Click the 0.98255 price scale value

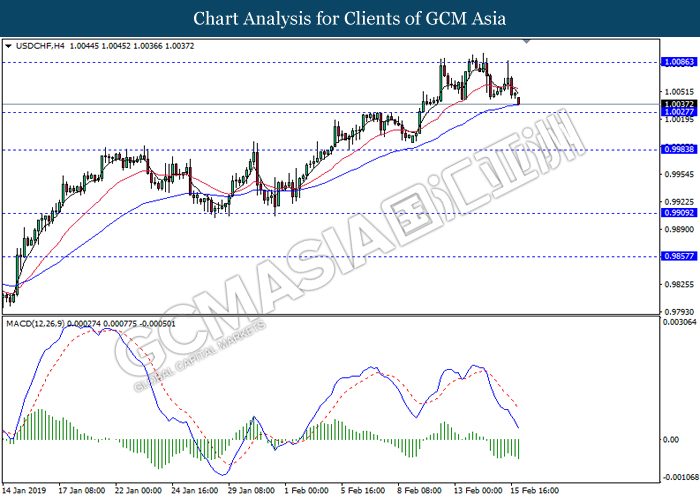679,285
